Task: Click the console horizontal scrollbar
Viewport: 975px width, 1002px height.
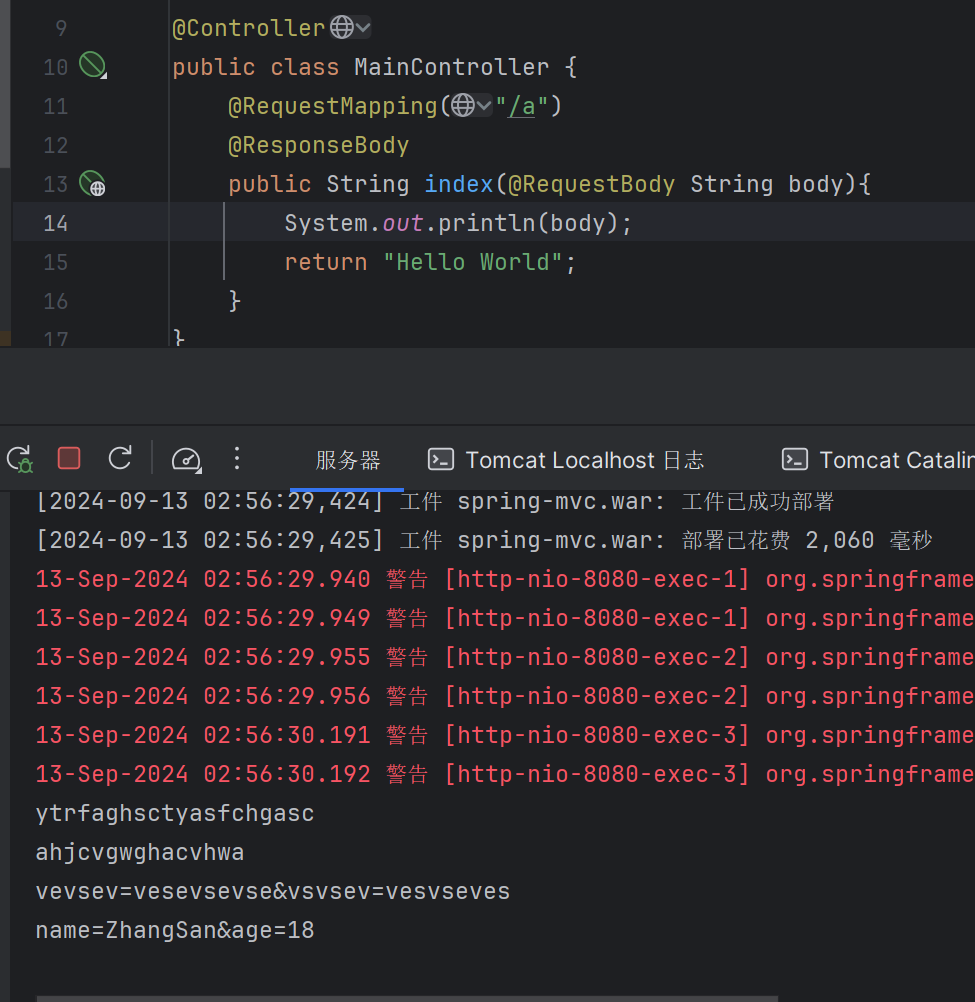Action: (x=407, y=998)
